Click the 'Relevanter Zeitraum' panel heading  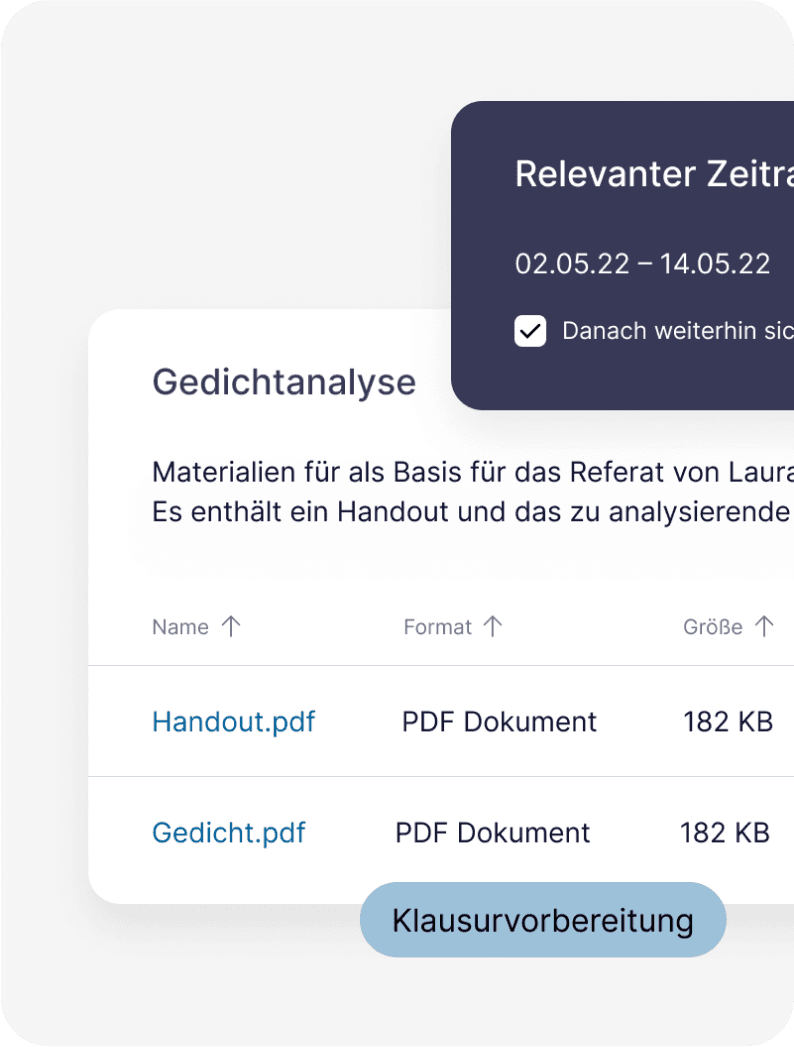coord(653,174)
